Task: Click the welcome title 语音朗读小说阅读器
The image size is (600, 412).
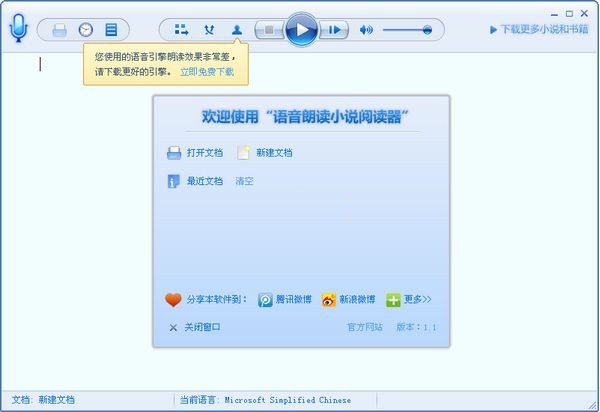Action: (x=305, y=117)
